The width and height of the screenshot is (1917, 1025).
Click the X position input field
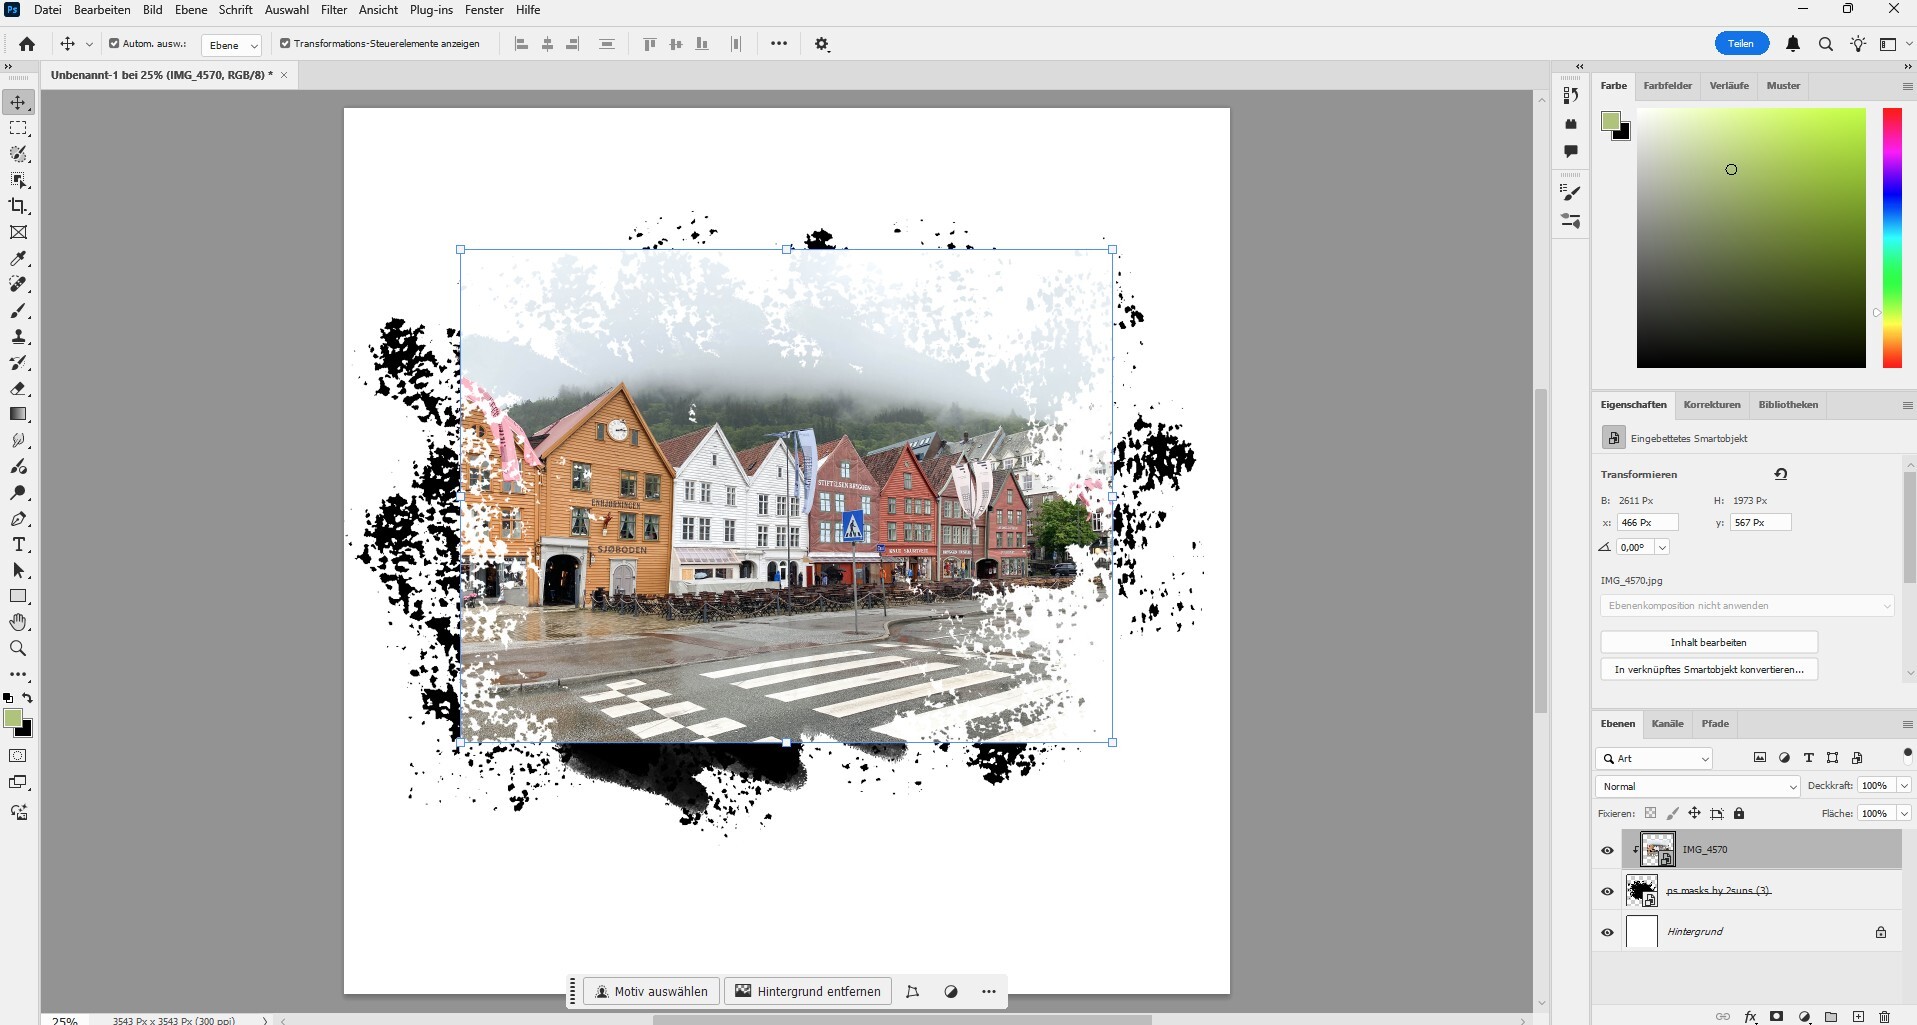[x=1647, y=523]
